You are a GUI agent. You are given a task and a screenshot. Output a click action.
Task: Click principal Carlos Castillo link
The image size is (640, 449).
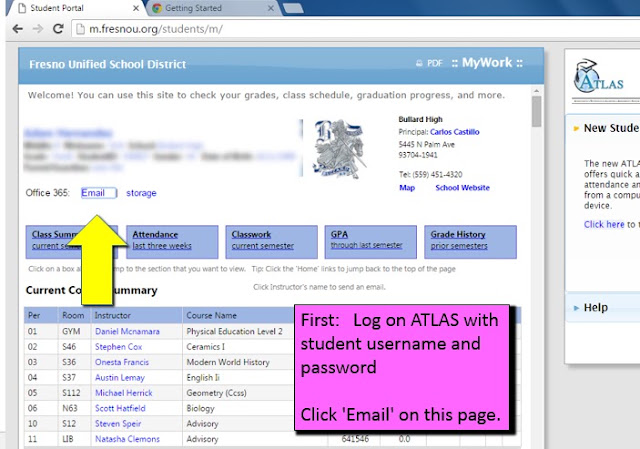coord(454,132)
